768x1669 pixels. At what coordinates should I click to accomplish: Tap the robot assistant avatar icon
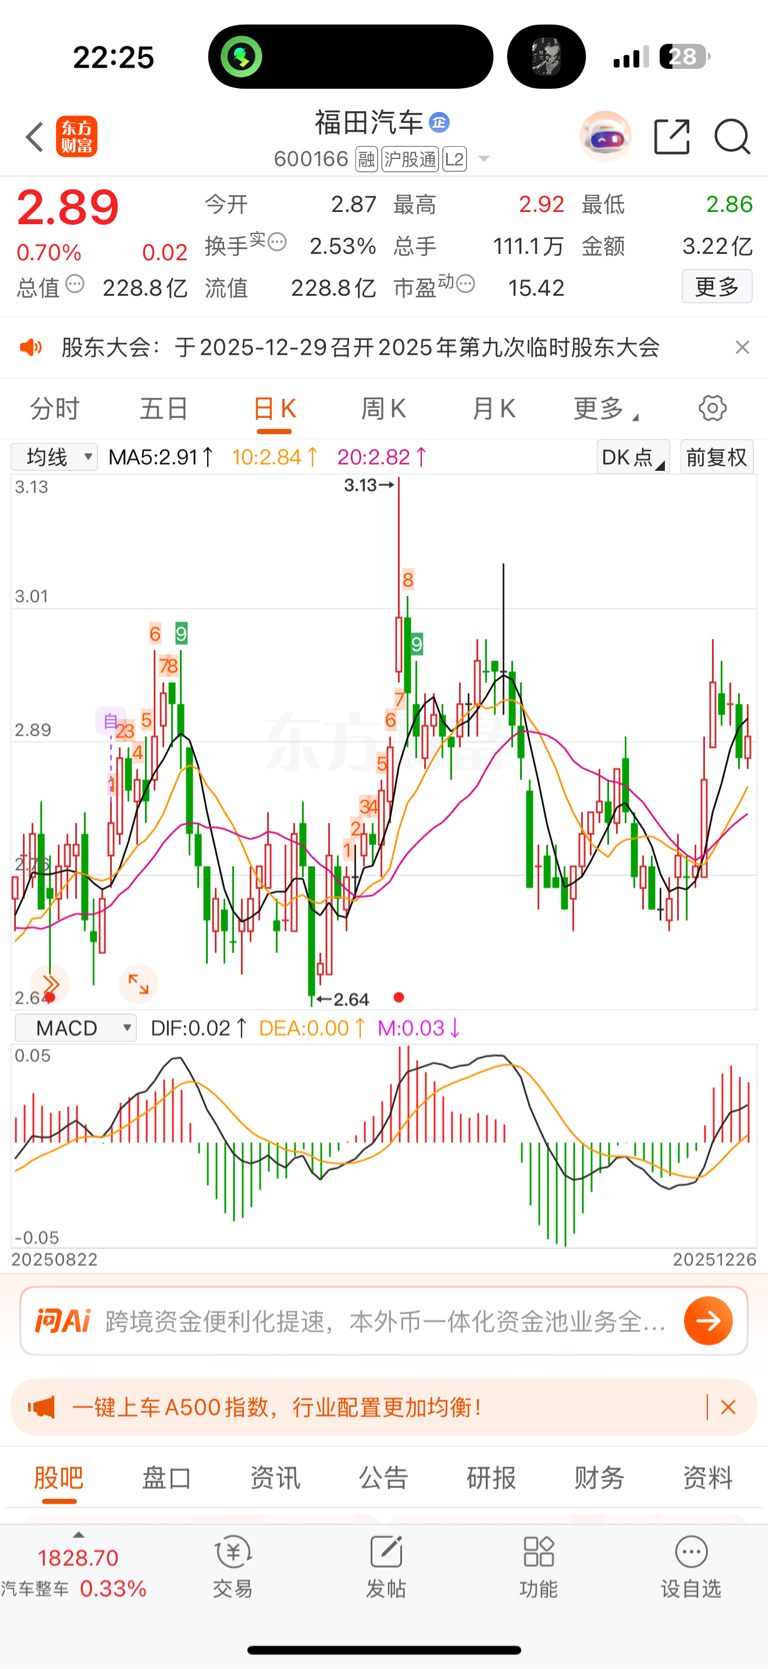(x=605, y=136)
